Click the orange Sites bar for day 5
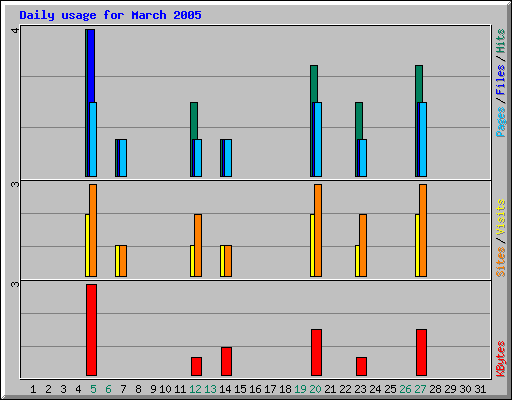 point(93,230)
